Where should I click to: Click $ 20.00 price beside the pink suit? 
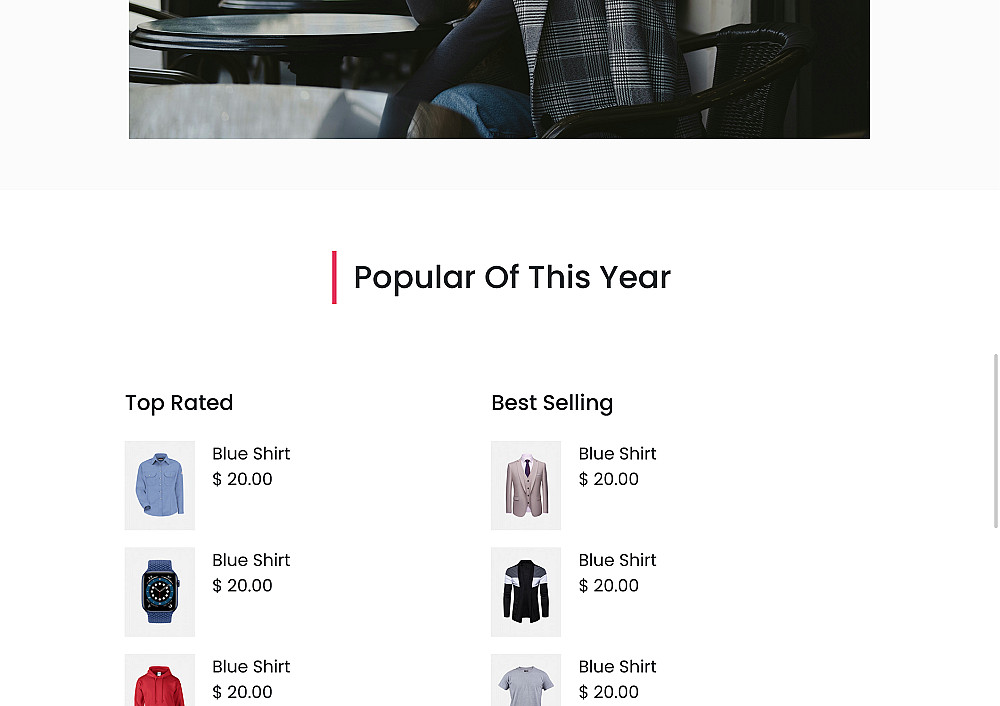click(608, 479)
